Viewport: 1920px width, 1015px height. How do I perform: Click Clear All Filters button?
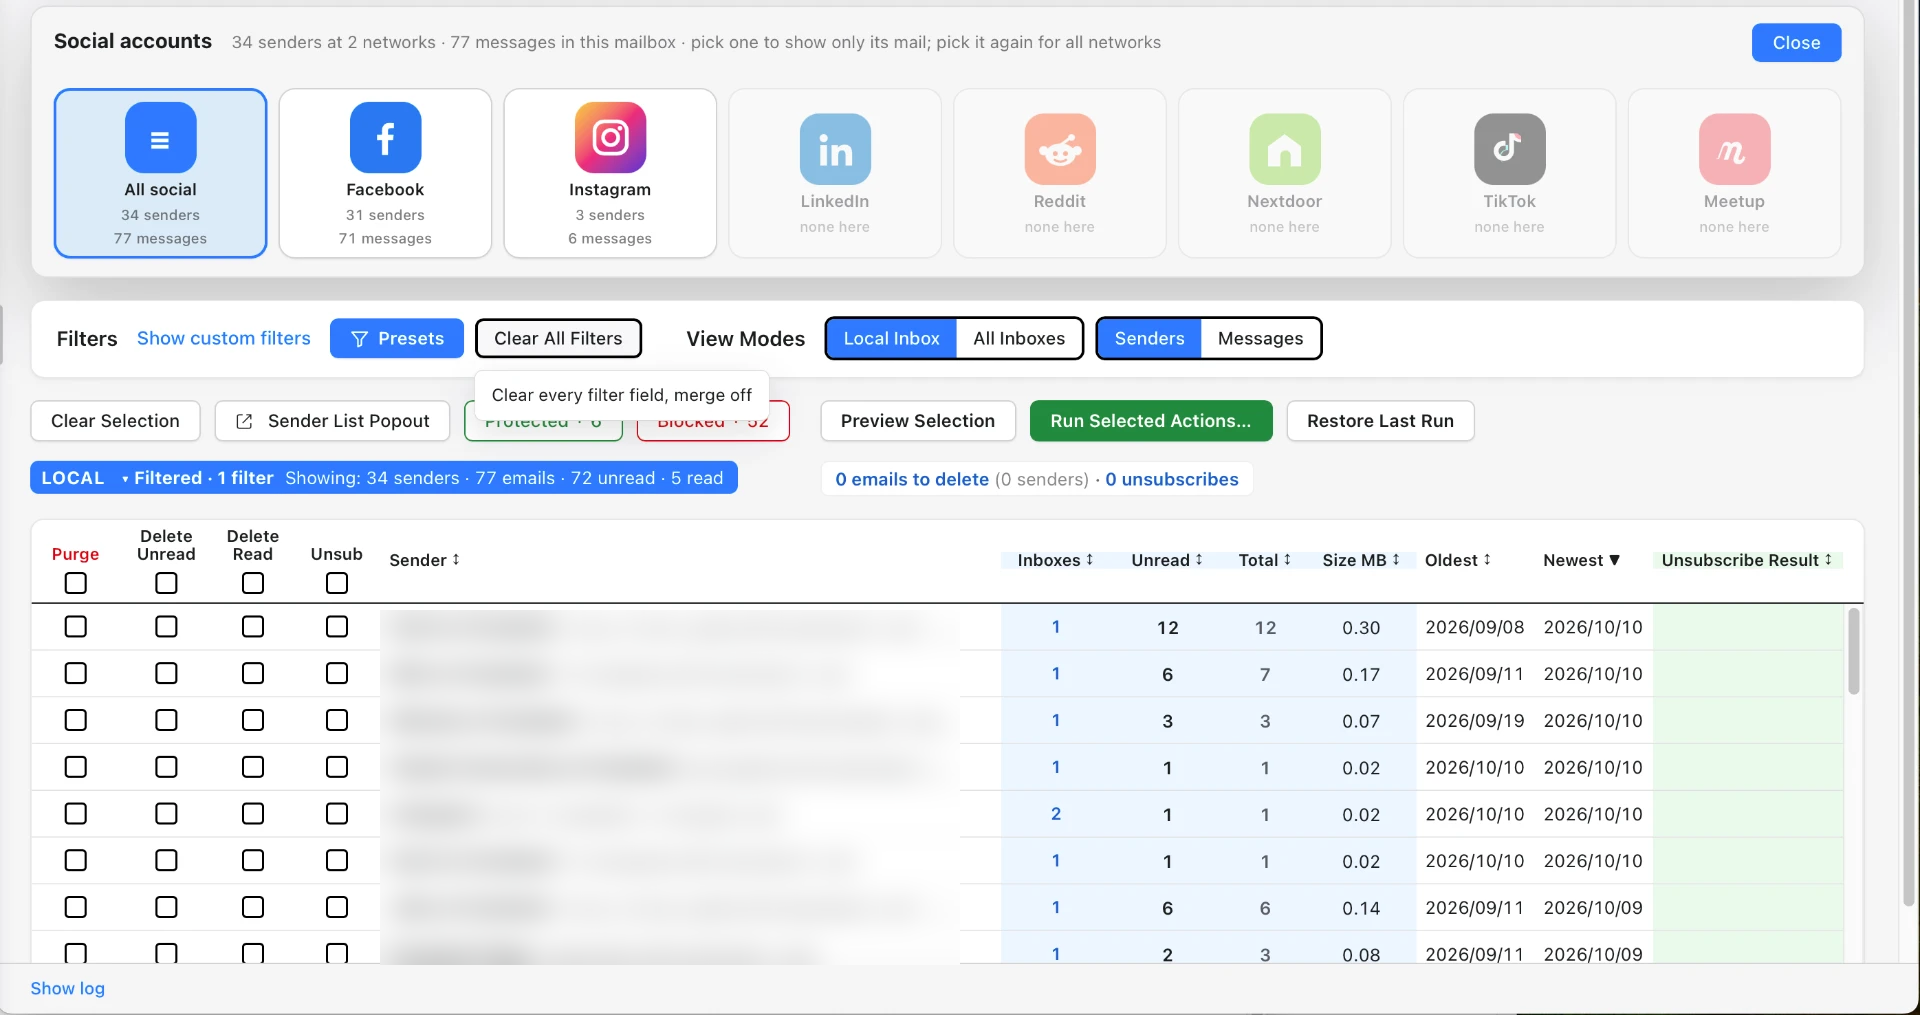[x=558, y=338]
